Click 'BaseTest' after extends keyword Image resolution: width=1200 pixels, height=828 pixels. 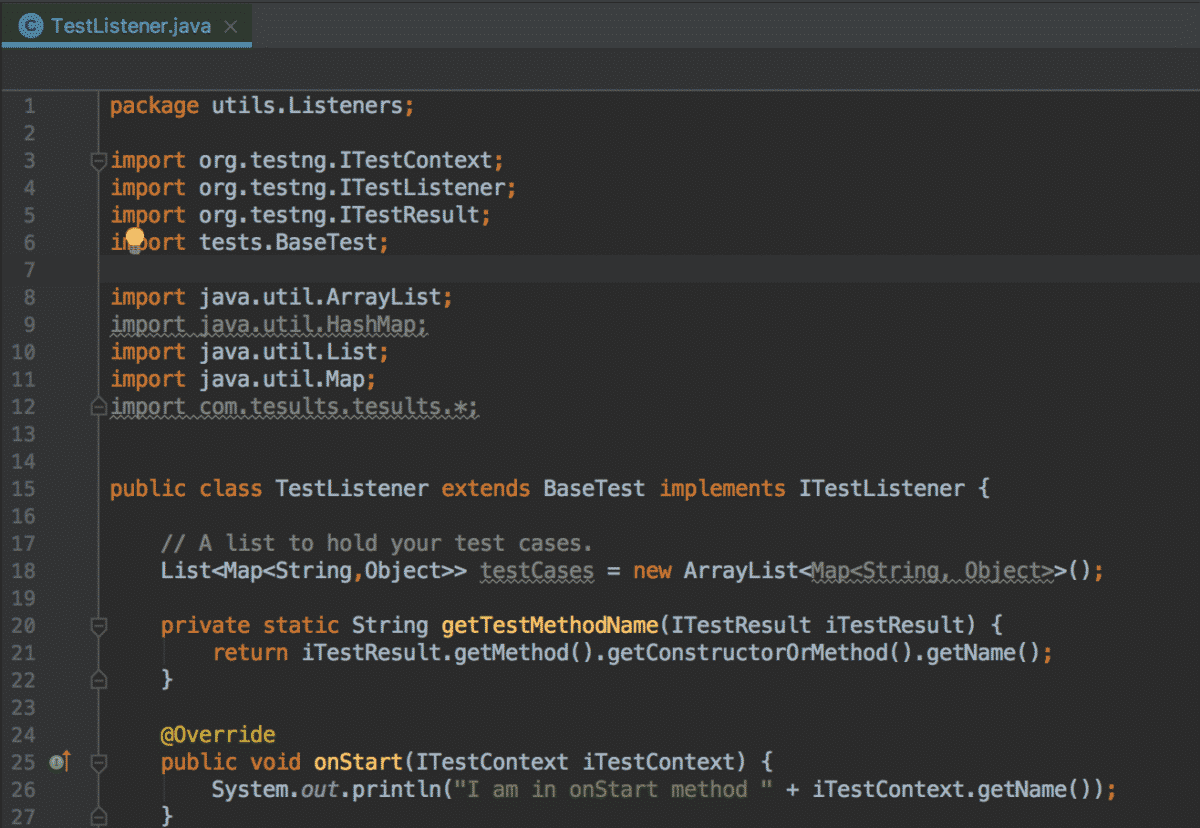(595, 489)
